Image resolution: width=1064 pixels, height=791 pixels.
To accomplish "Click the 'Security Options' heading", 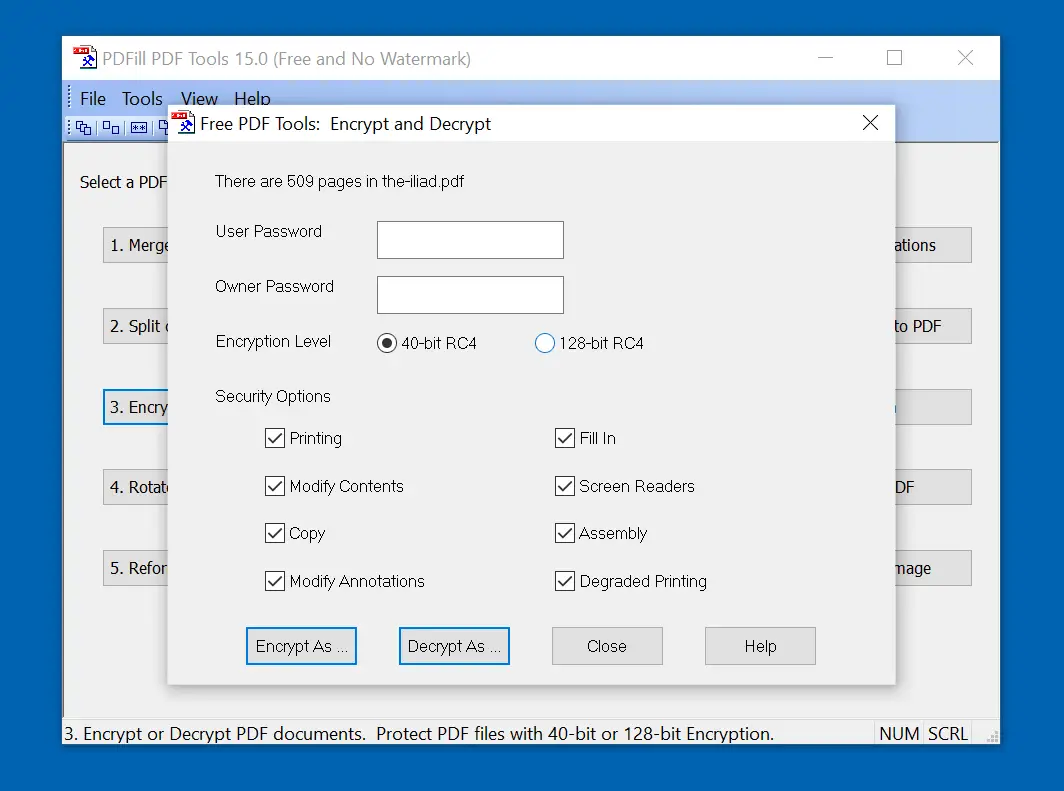I will [x=273, y=396].
